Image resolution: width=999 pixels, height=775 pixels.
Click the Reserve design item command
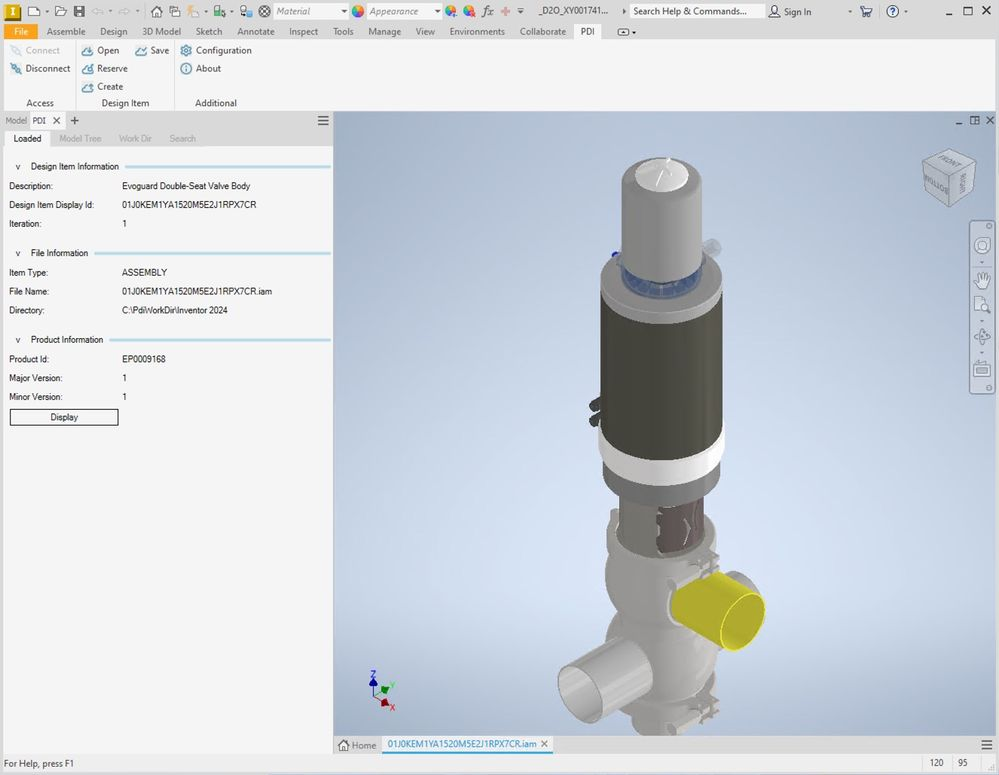tap(105, 68)
